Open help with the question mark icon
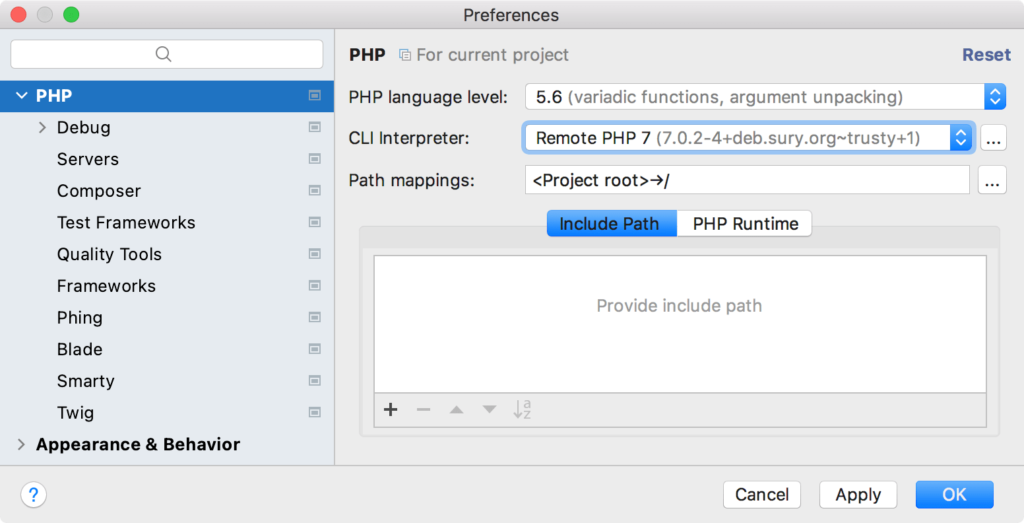 coord(33,494)
